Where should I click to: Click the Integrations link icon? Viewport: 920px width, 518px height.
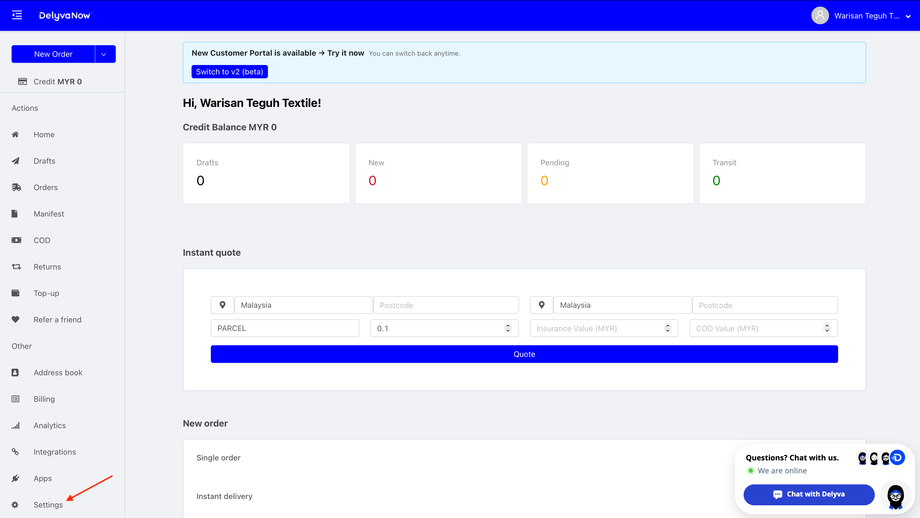click(15, 452)
